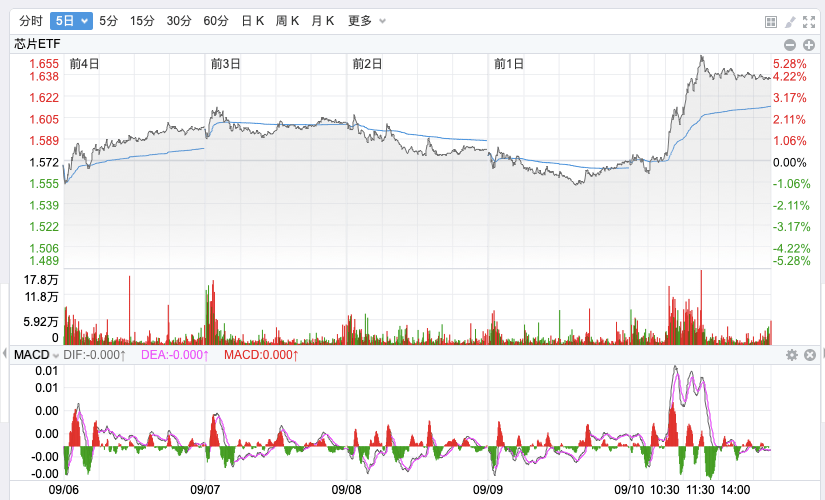Select the 5分 interval tab

tap(108, 21)
